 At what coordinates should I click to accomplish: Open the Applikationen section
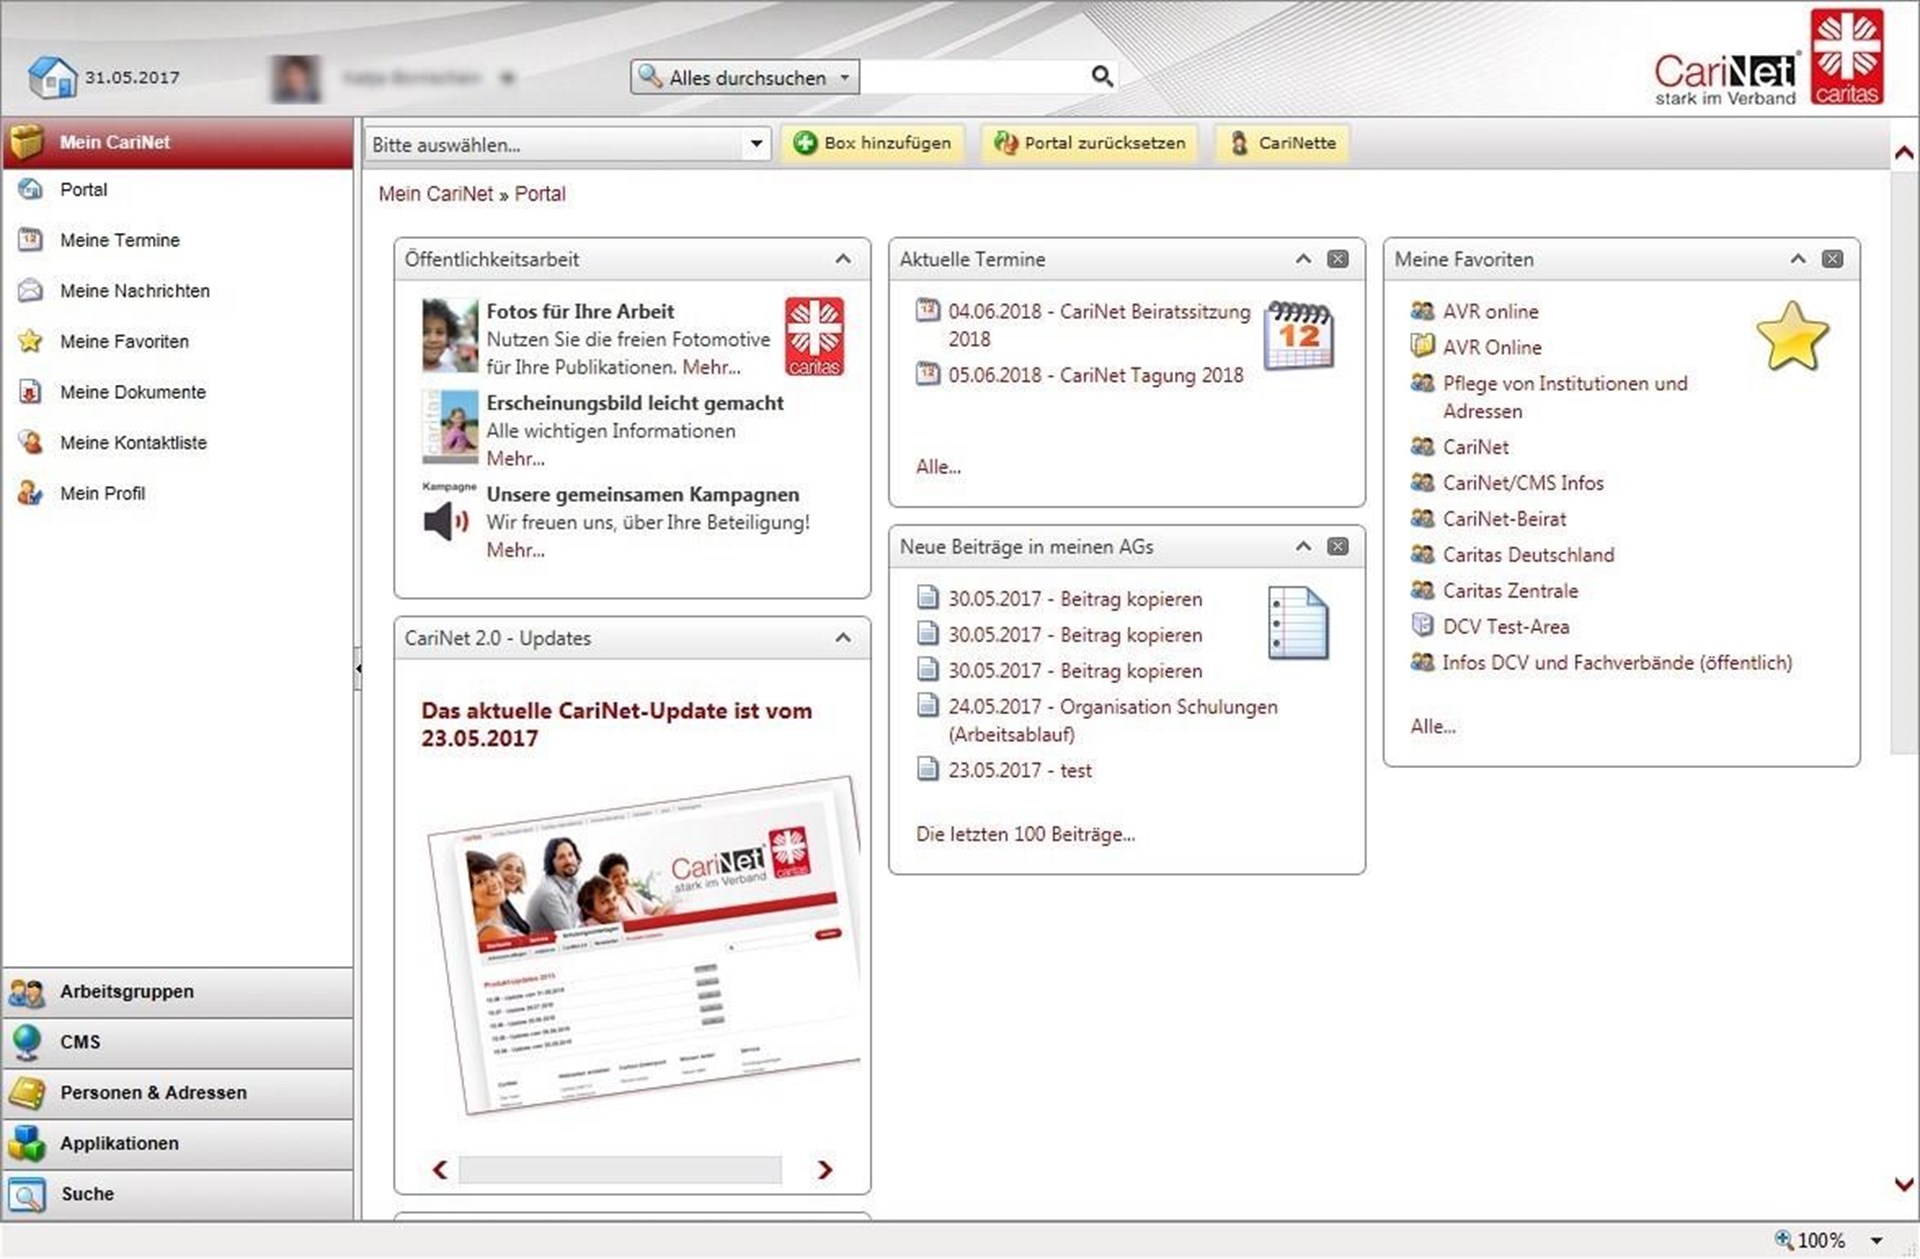178,1143
